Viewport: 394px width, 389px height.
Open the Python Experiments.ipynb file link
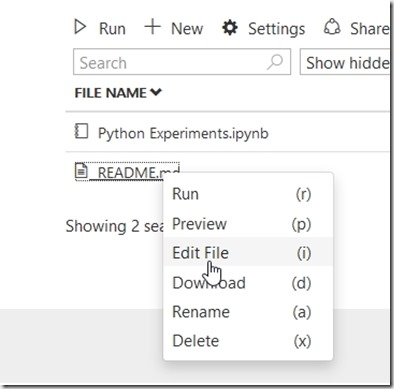(x=183, y=133)
